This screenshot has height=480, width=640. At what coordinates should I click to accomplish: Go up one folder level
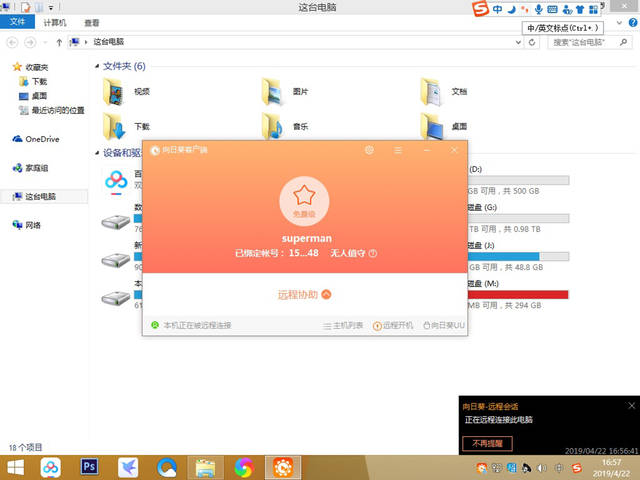pos(59,42)
